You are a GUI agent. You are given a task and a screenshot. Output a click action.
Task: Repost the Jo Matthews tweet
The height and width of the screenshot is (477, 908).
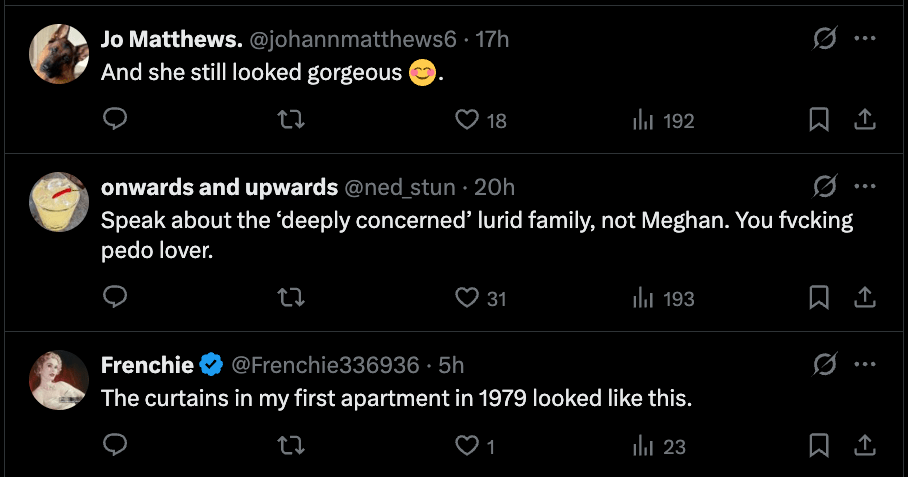pyautogui.click(x=290, y=120)
